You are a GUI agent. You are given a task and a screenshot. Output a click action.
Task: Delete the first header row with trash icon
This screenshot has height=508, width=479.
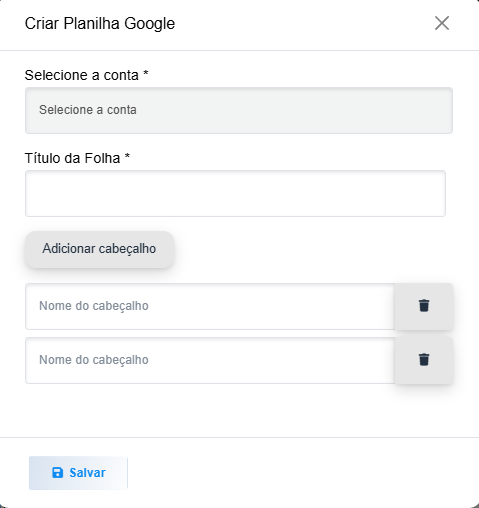[x=424, y=306]
